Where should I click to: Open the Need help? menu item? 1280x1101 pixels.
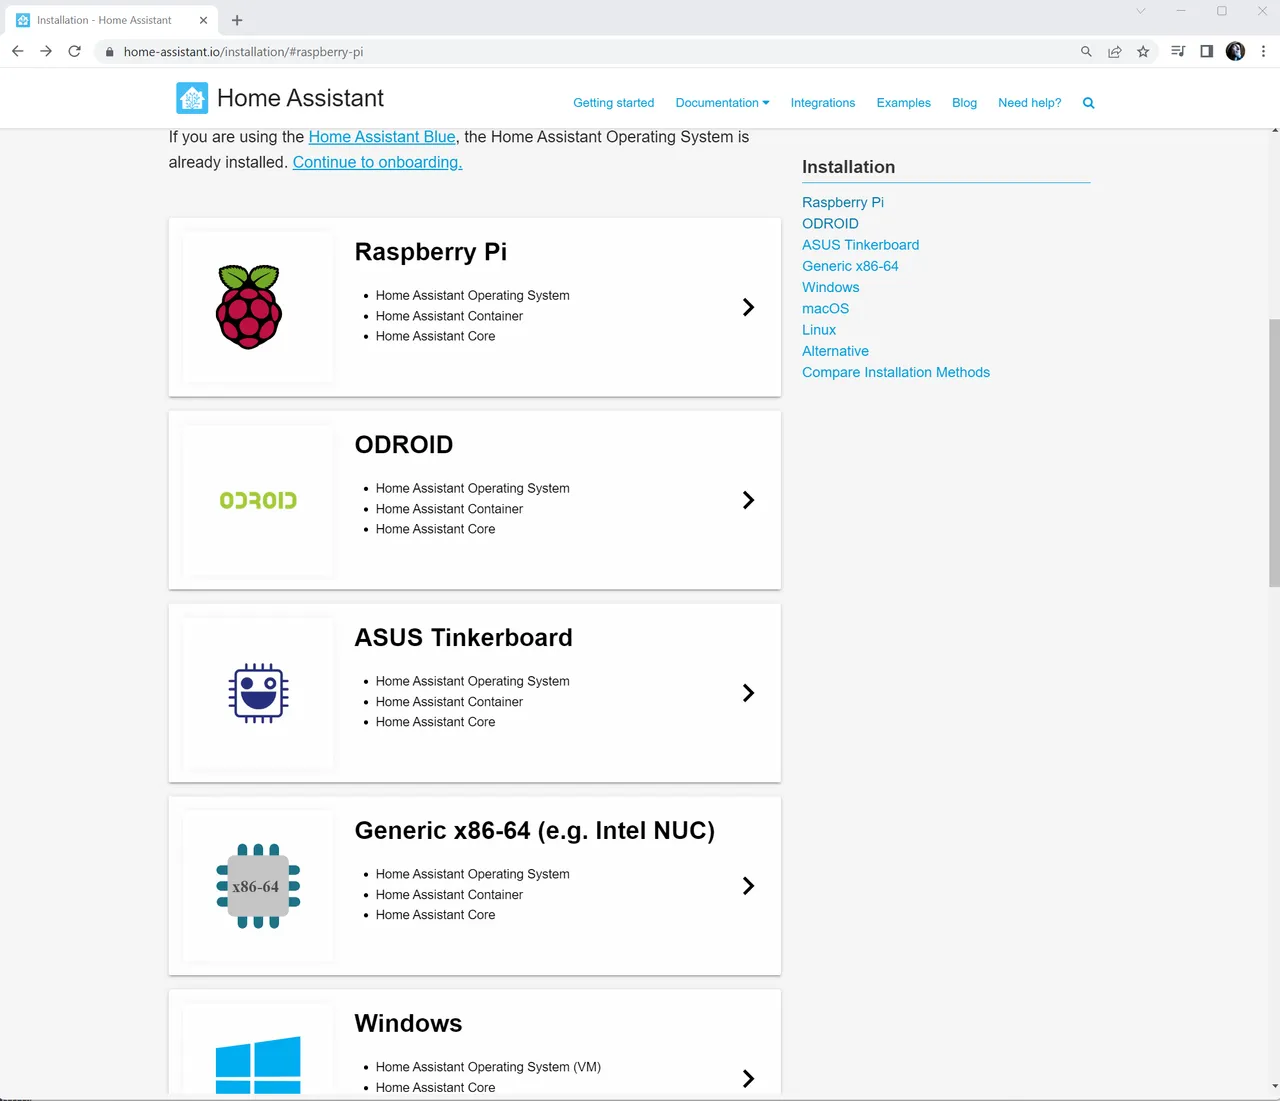[x=1030, y=103]
